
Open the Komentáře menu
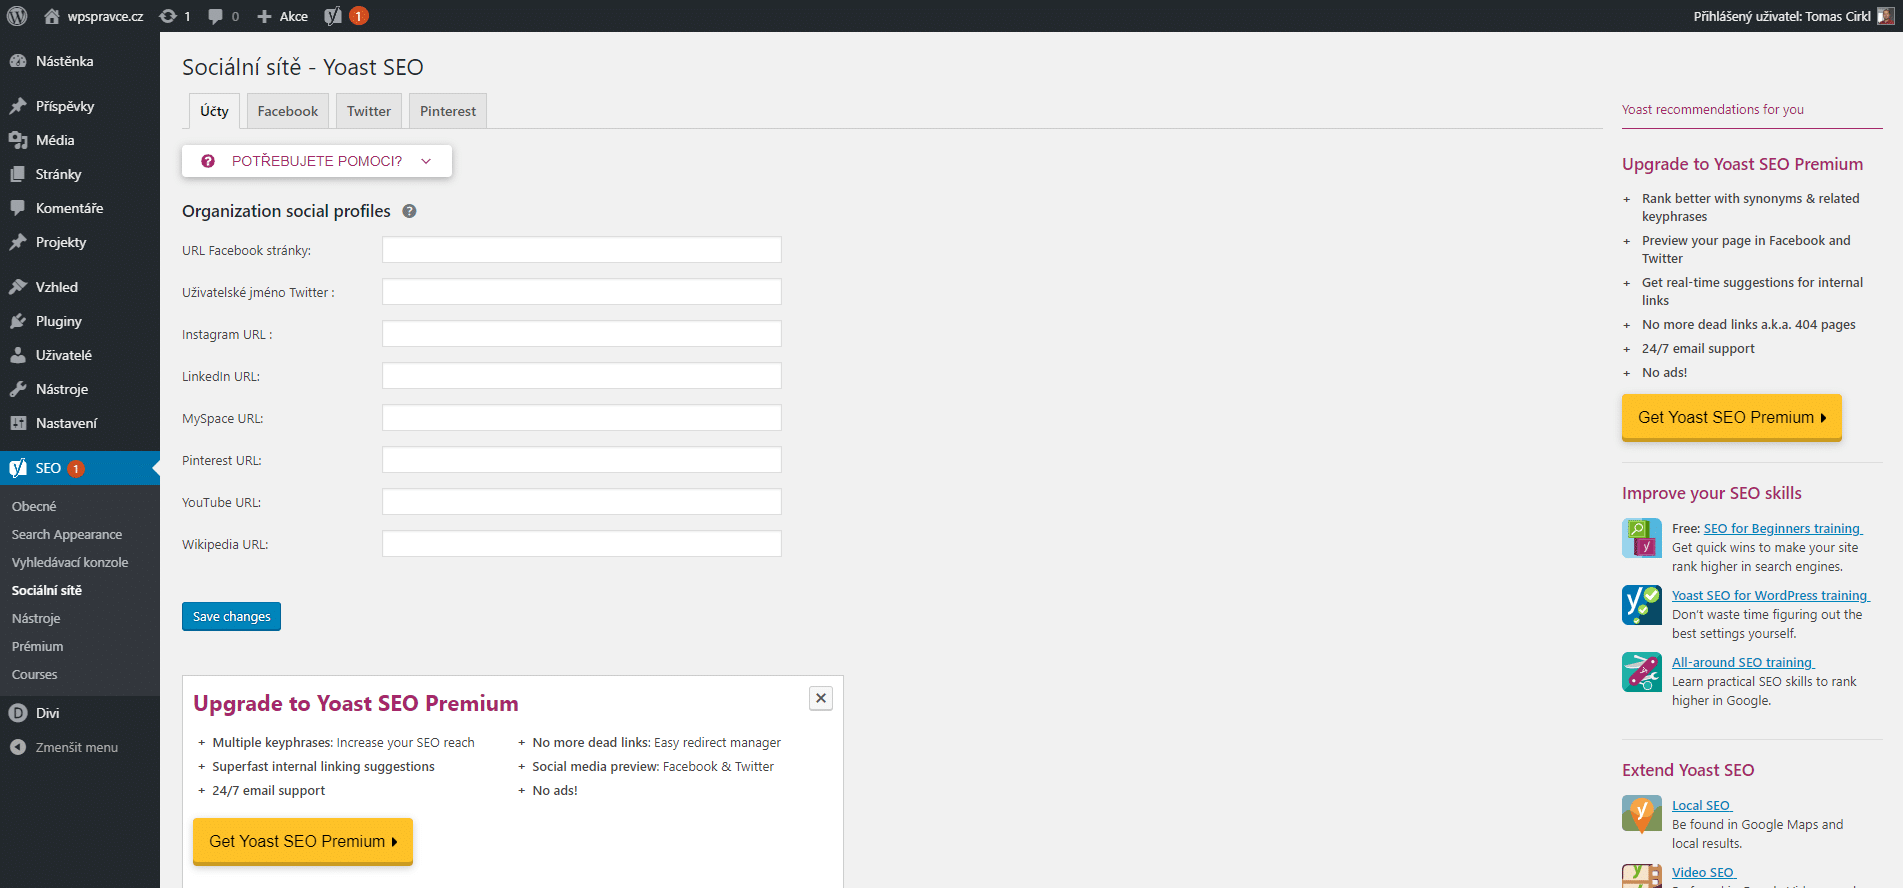(80, 208)
